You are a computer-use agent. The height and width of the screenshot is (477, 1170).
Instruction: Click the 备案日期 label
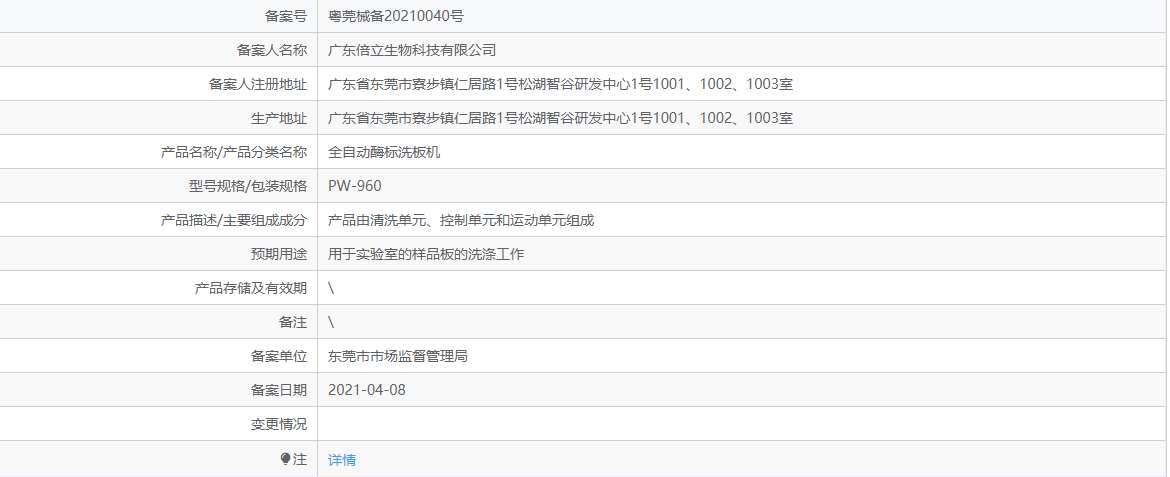coord(278,390)
